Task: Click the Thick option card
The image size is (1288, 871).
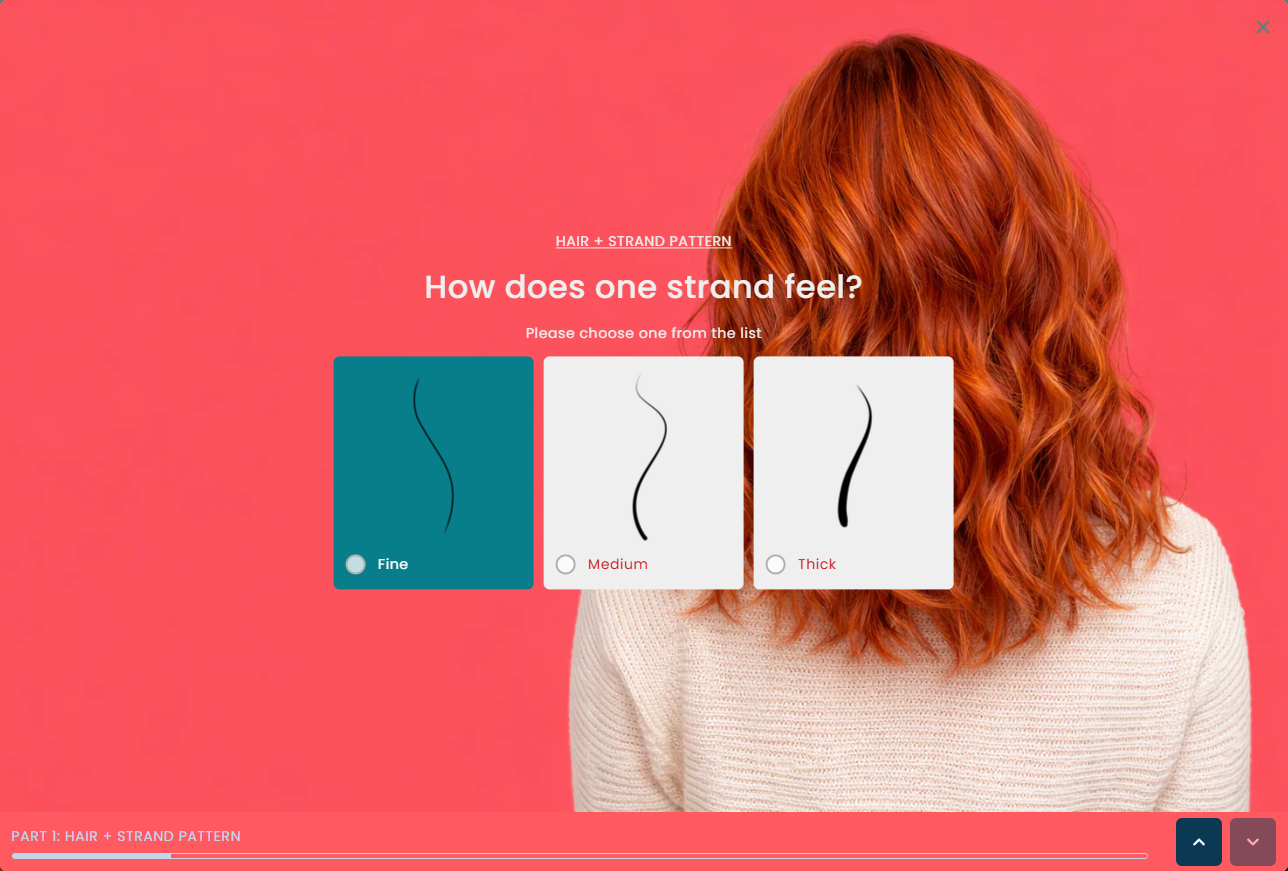Action: coord(853,472)
